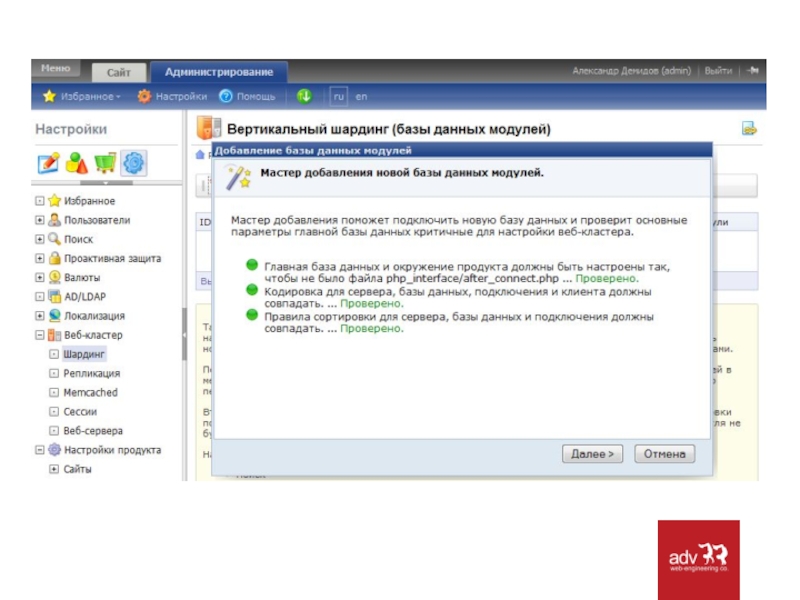Collapse the Избранное tree node
This screenshot has width=800, height=600.
40,201
